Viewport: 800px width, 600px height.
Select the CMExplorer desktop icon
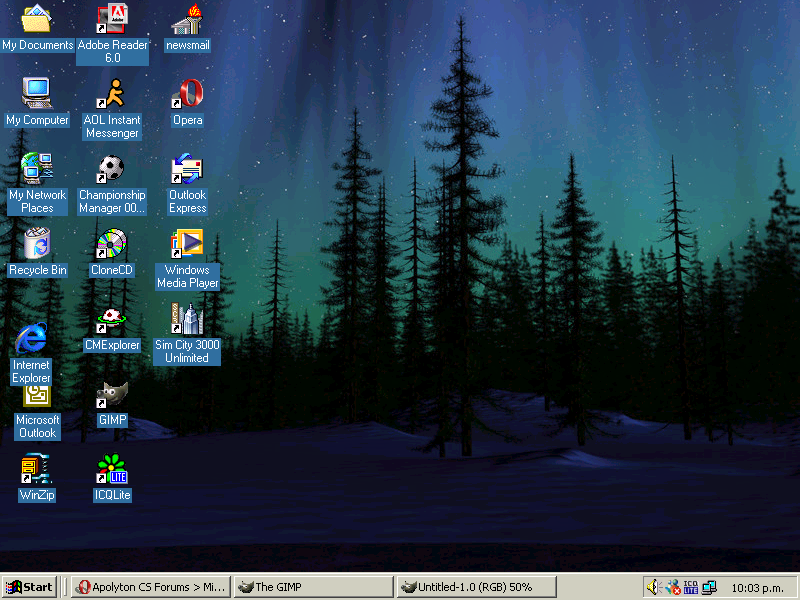[112, 320]
